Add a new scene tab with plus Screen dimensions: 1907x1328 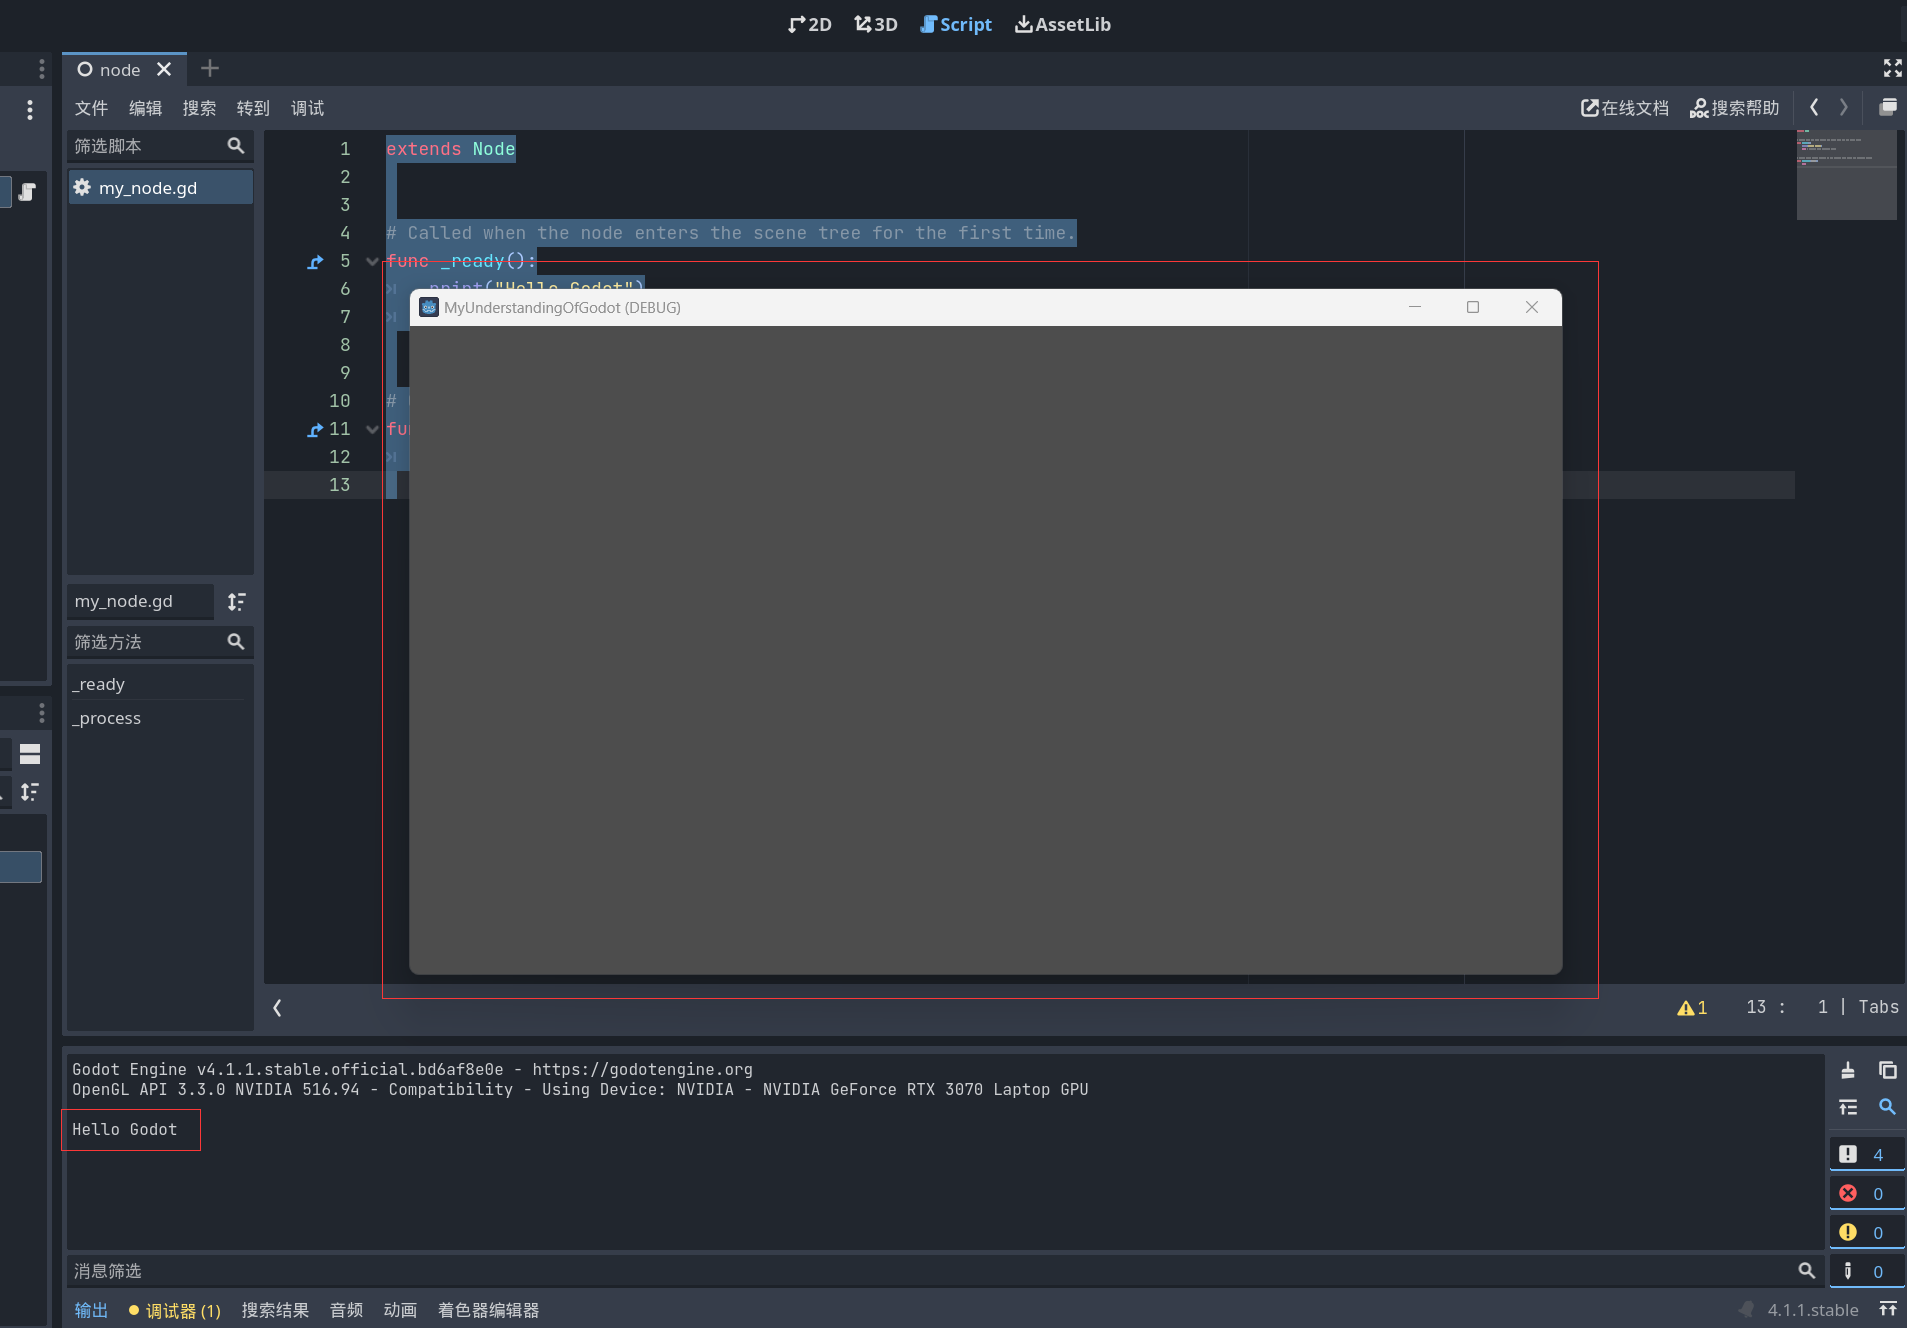(209, 69)
